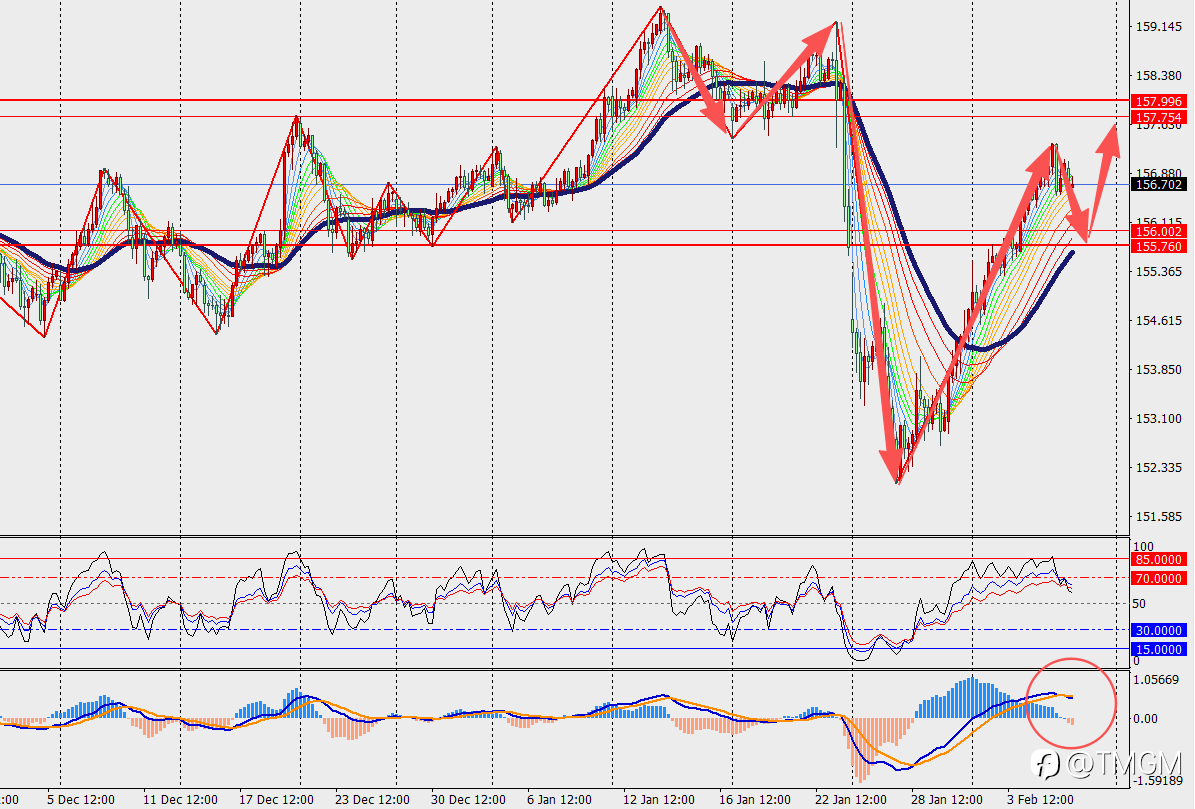Click the 159.145 price axis label
Image resolution: width=1195 pixels, height=809 pixels.
click(x=1158, y=27)
